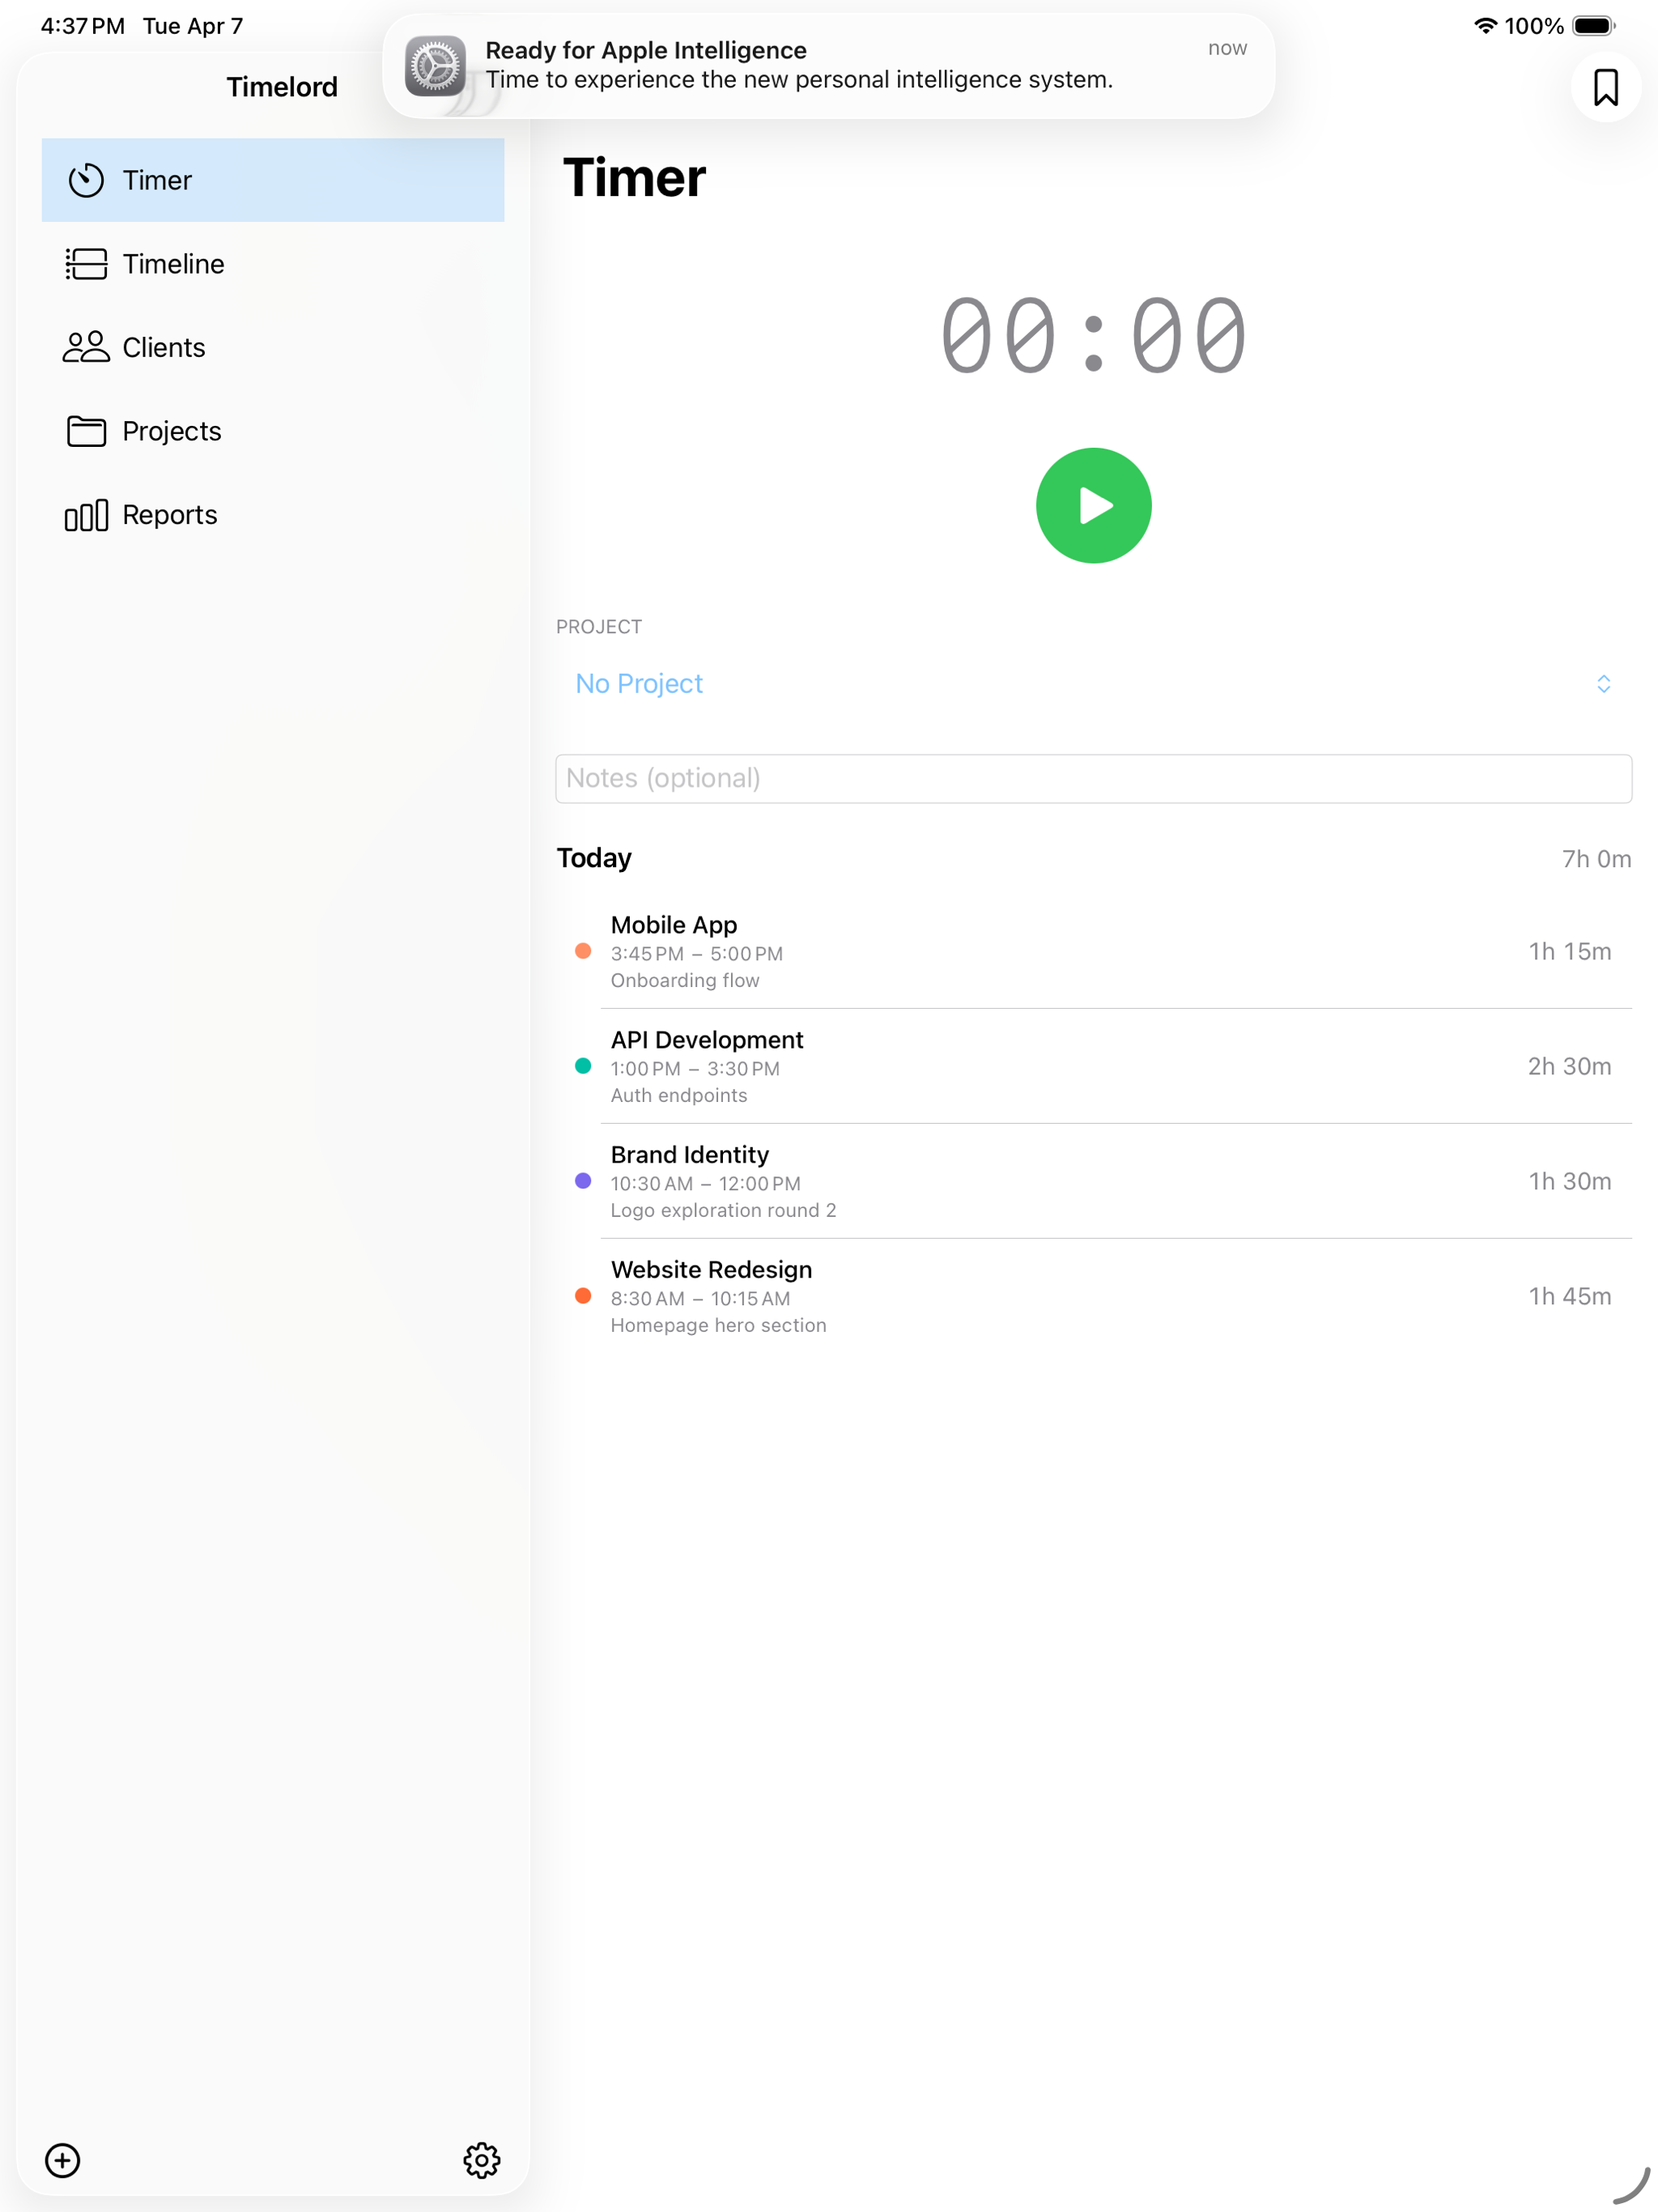Click the large Timer page heading

pos(634,178)
